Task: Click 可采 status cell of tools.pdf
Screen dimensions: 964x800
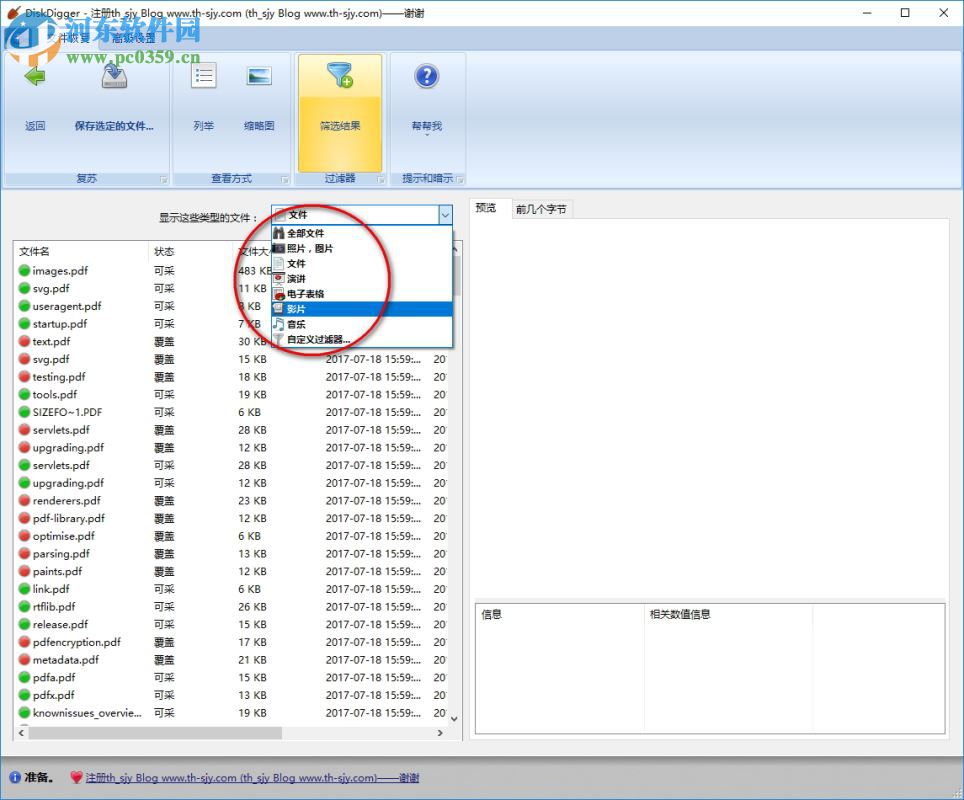Action: 164,394
